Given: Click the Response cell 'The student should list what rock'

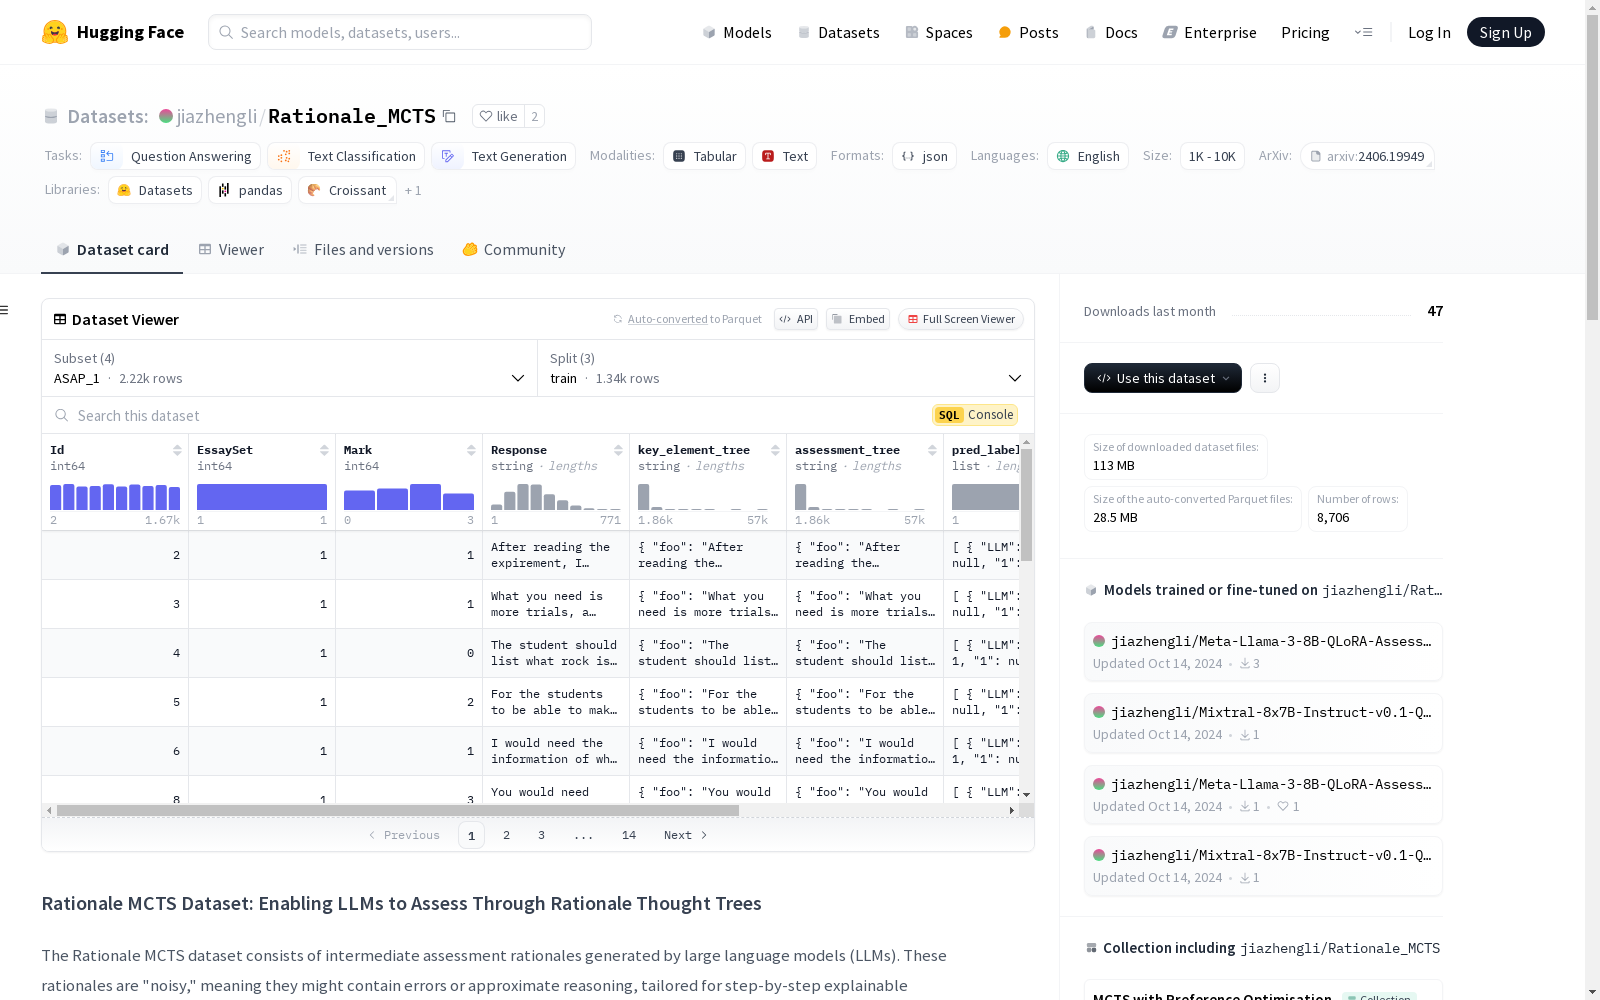Looking at the screenshot, I should (x=555, y=653).
